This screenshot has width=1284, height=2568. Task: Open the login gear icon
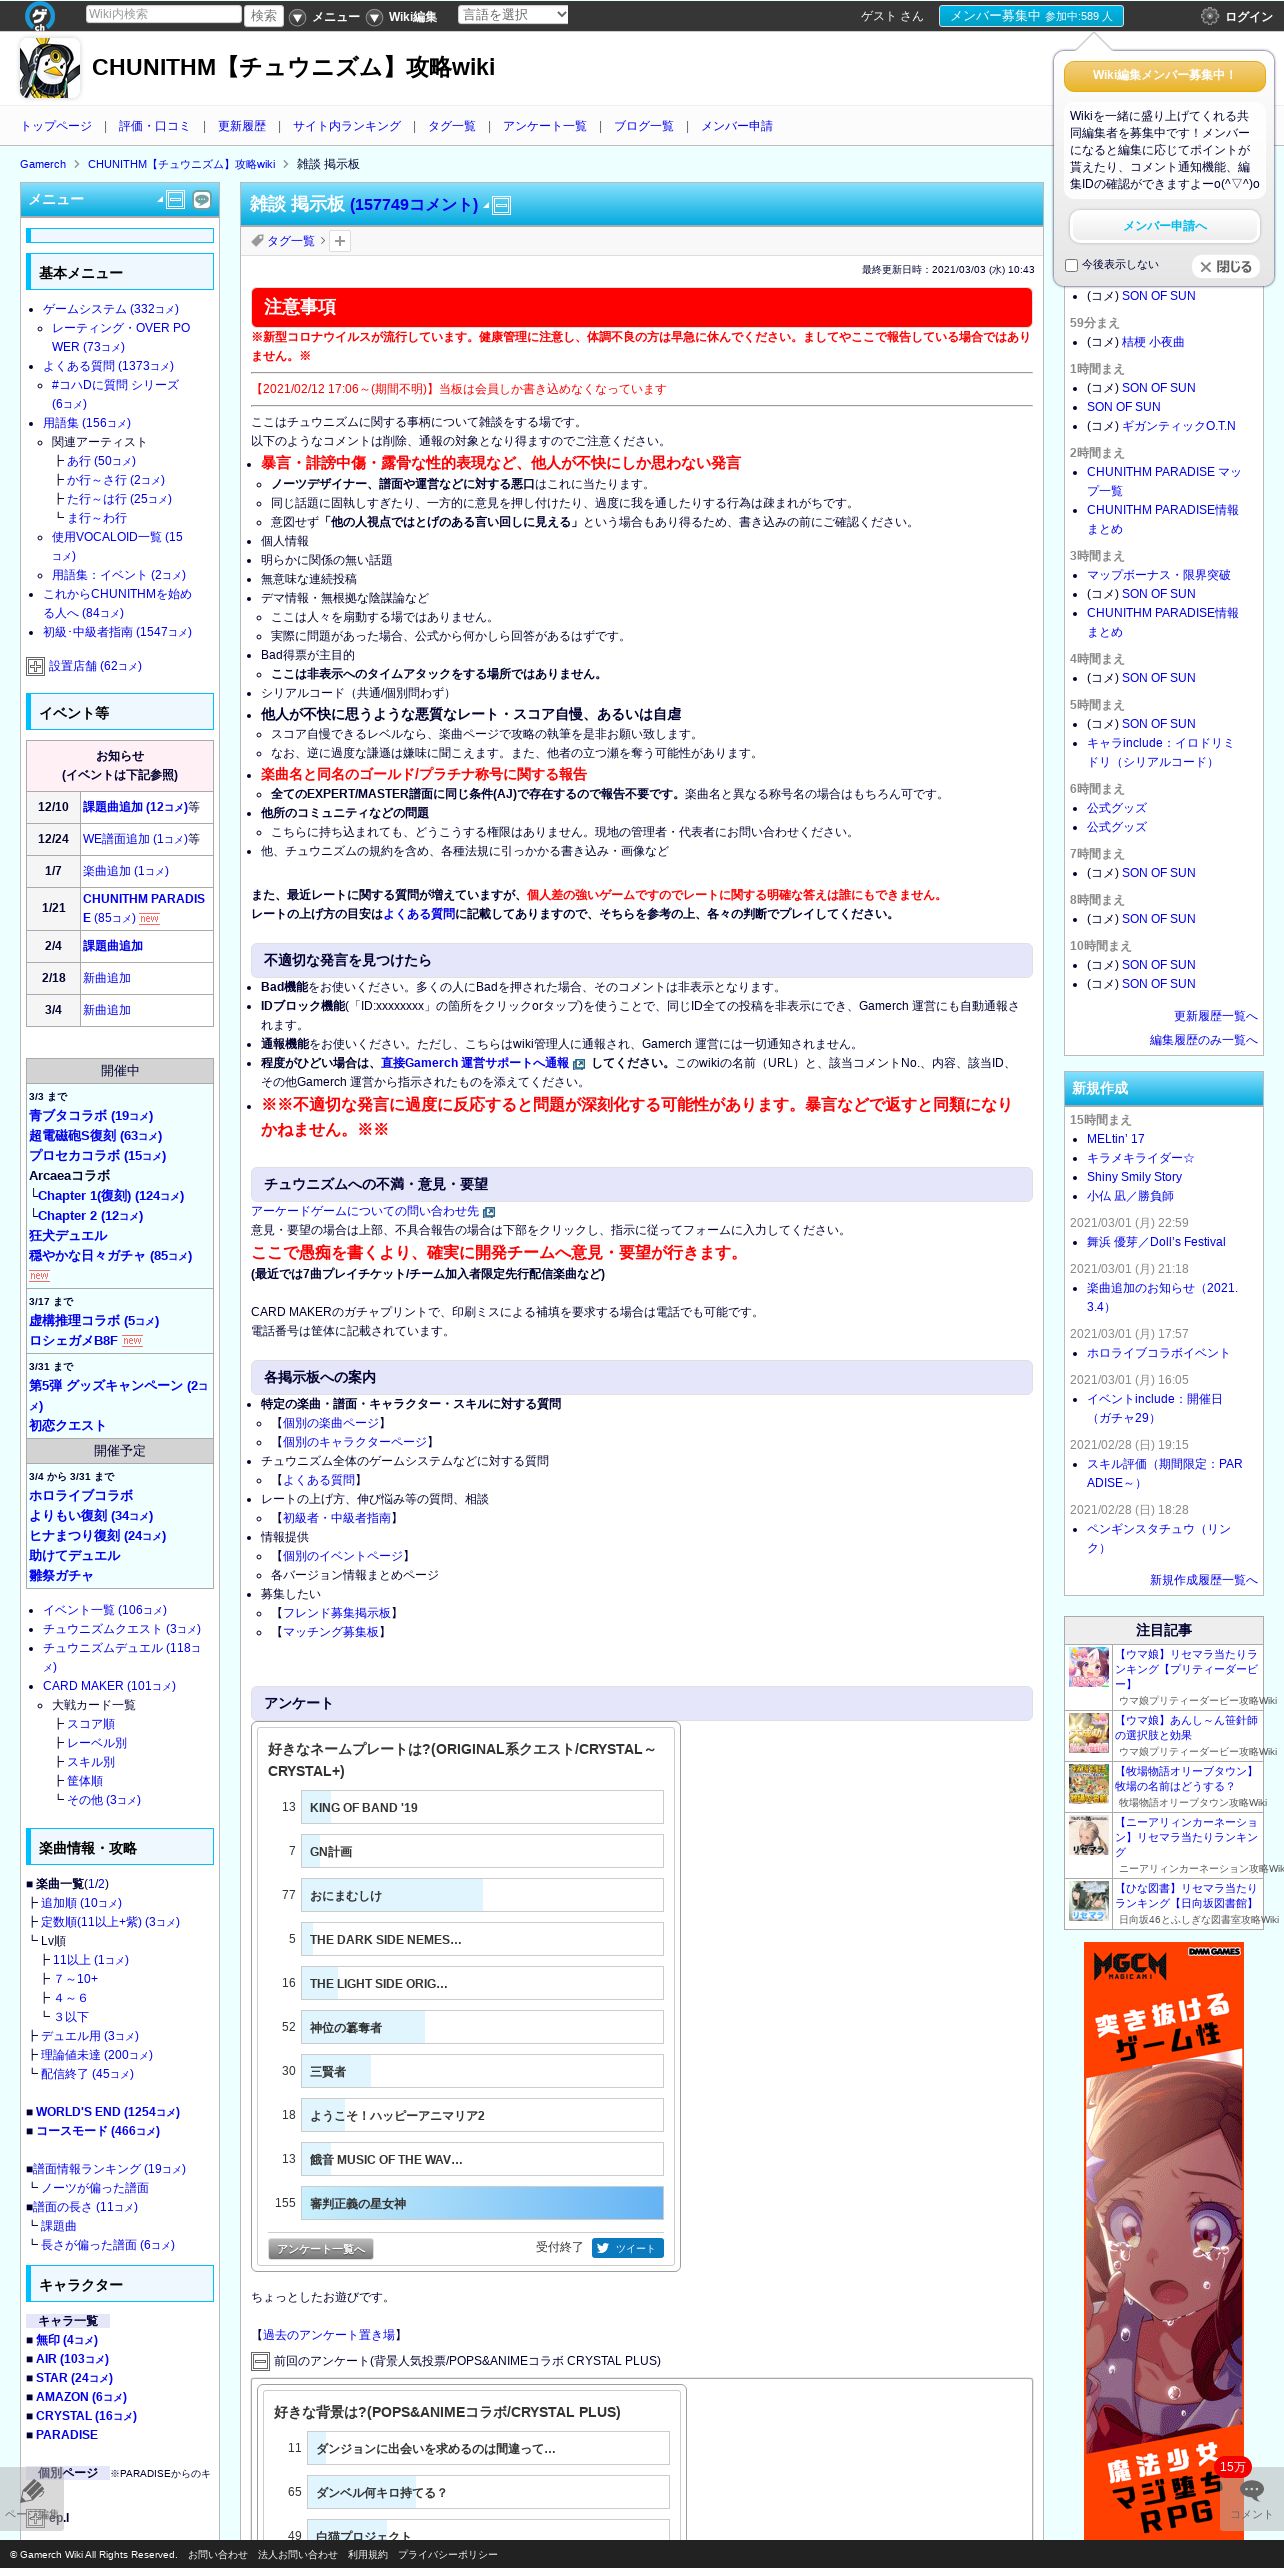pos(1210,16)
